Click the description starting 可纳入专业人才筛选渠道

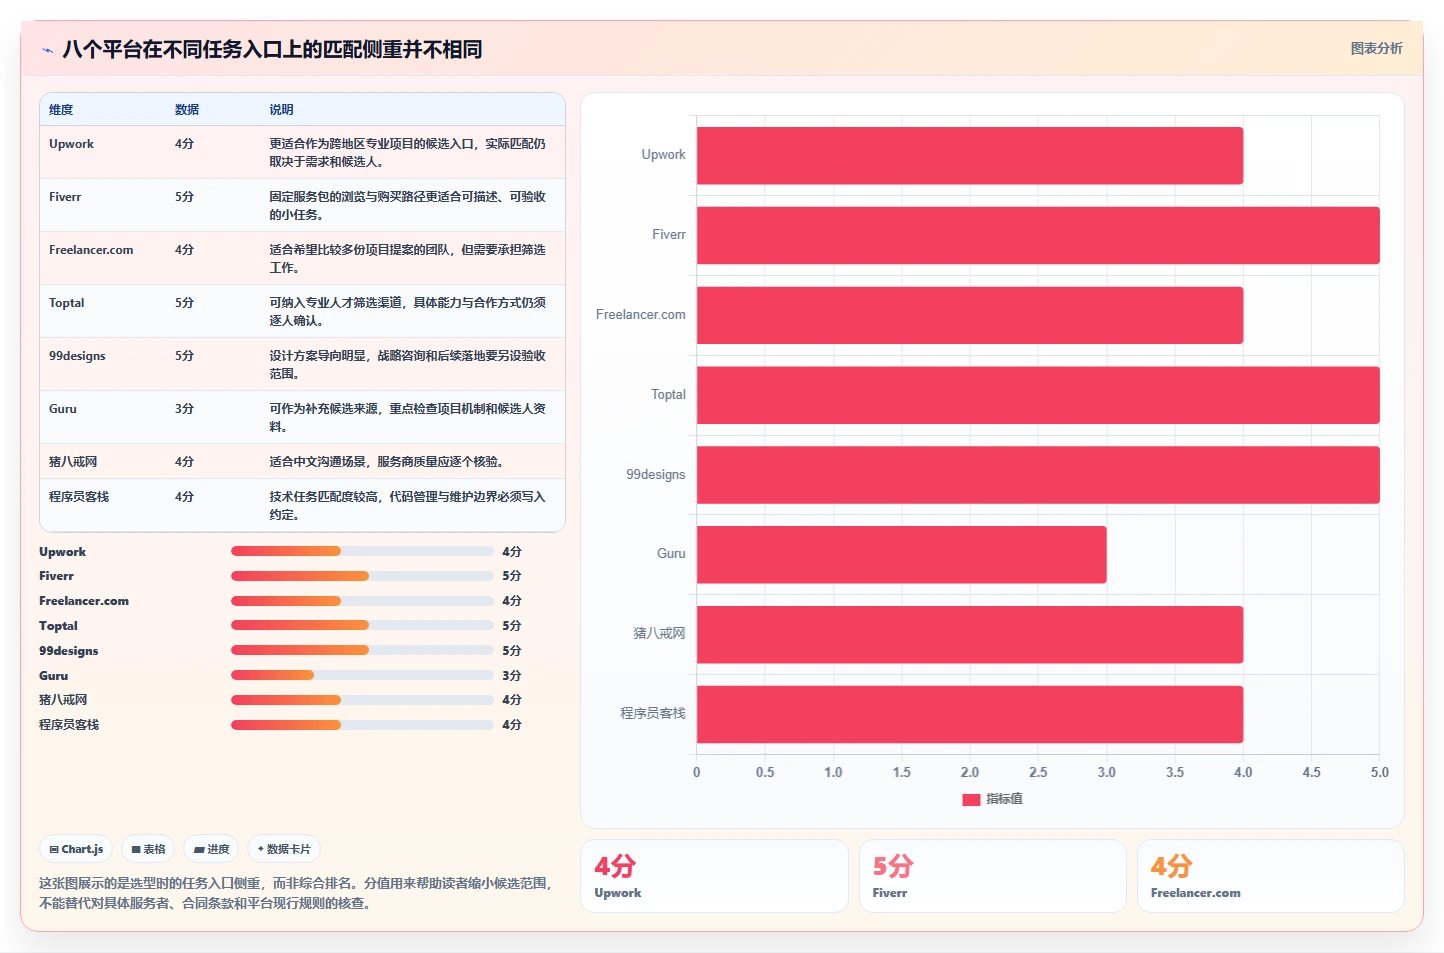click(x=407, y=312)
